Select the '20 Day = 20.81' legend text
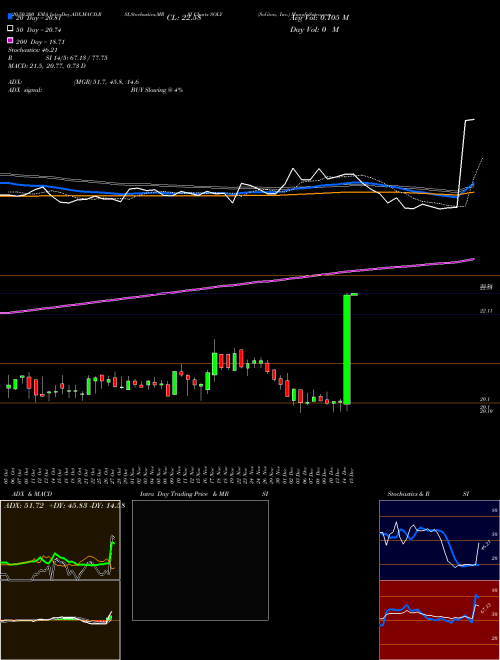 [x=39, y=17]
